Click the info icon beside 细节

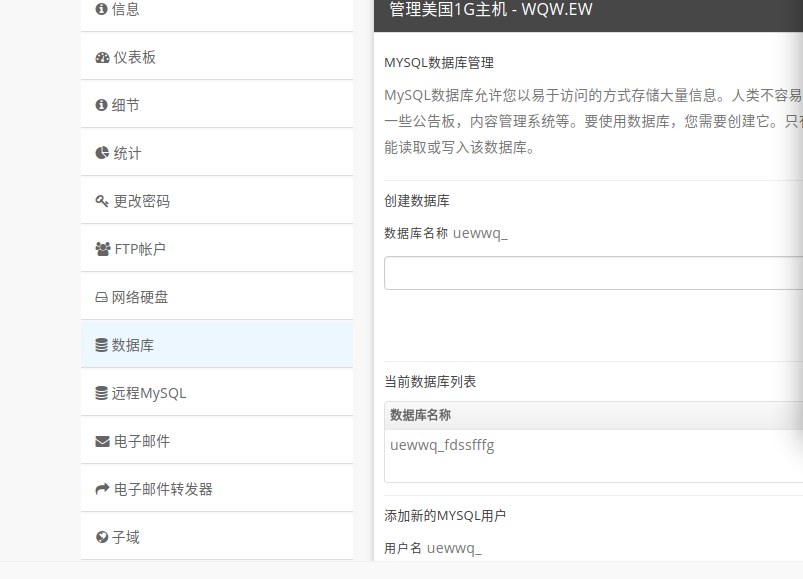point(101,105)
